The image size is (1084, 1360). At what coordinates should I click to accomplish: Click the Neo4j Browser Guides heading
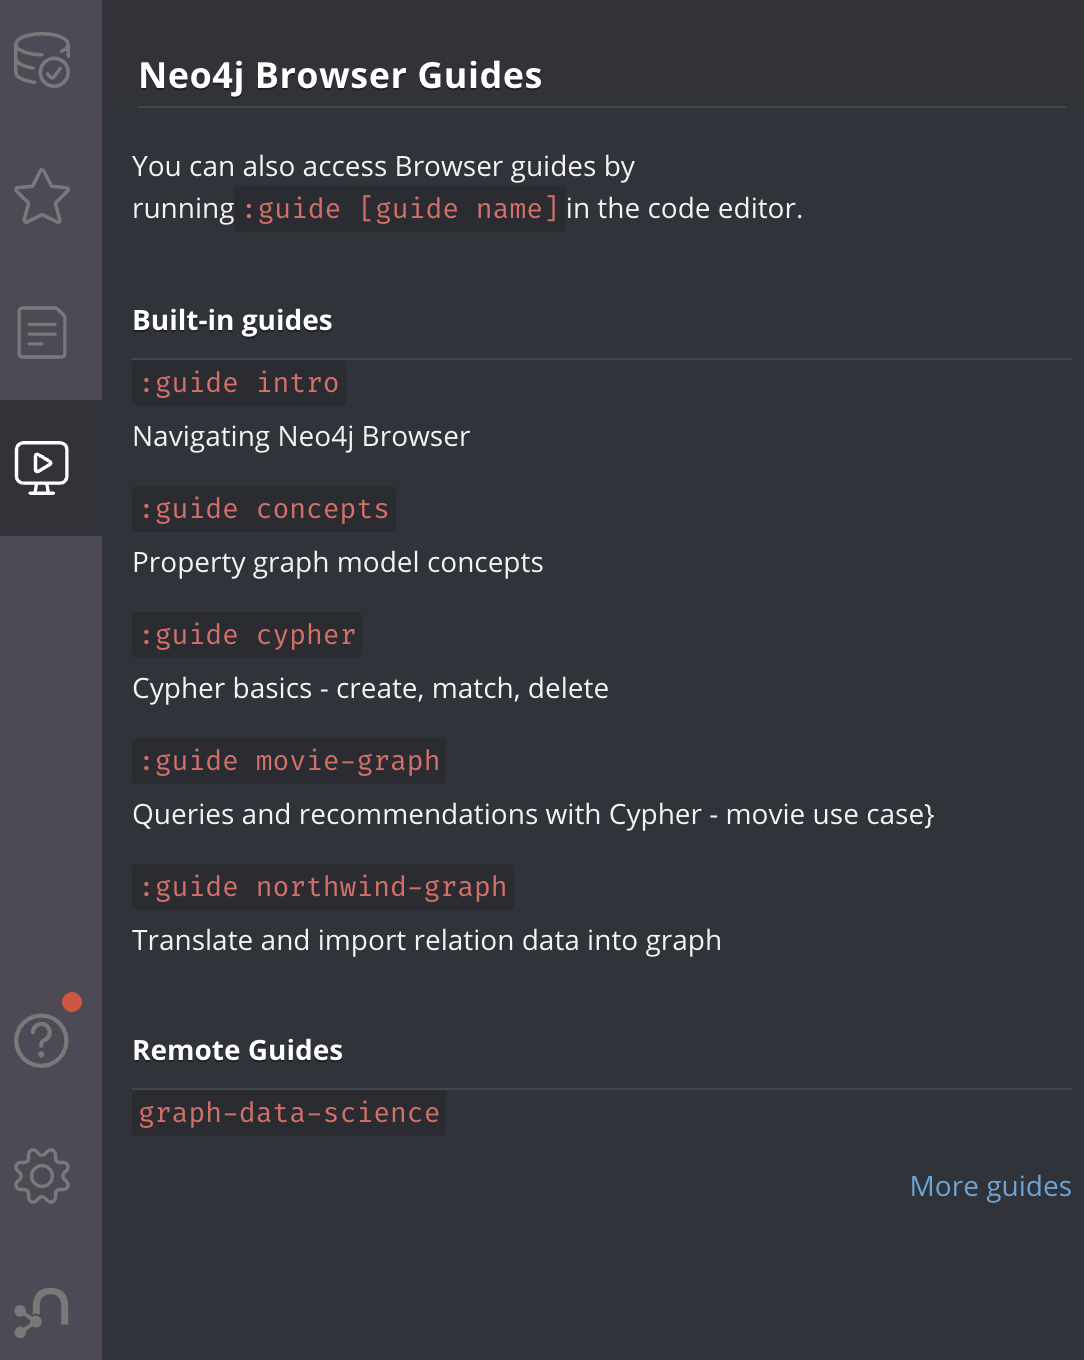tap(340, 75)
